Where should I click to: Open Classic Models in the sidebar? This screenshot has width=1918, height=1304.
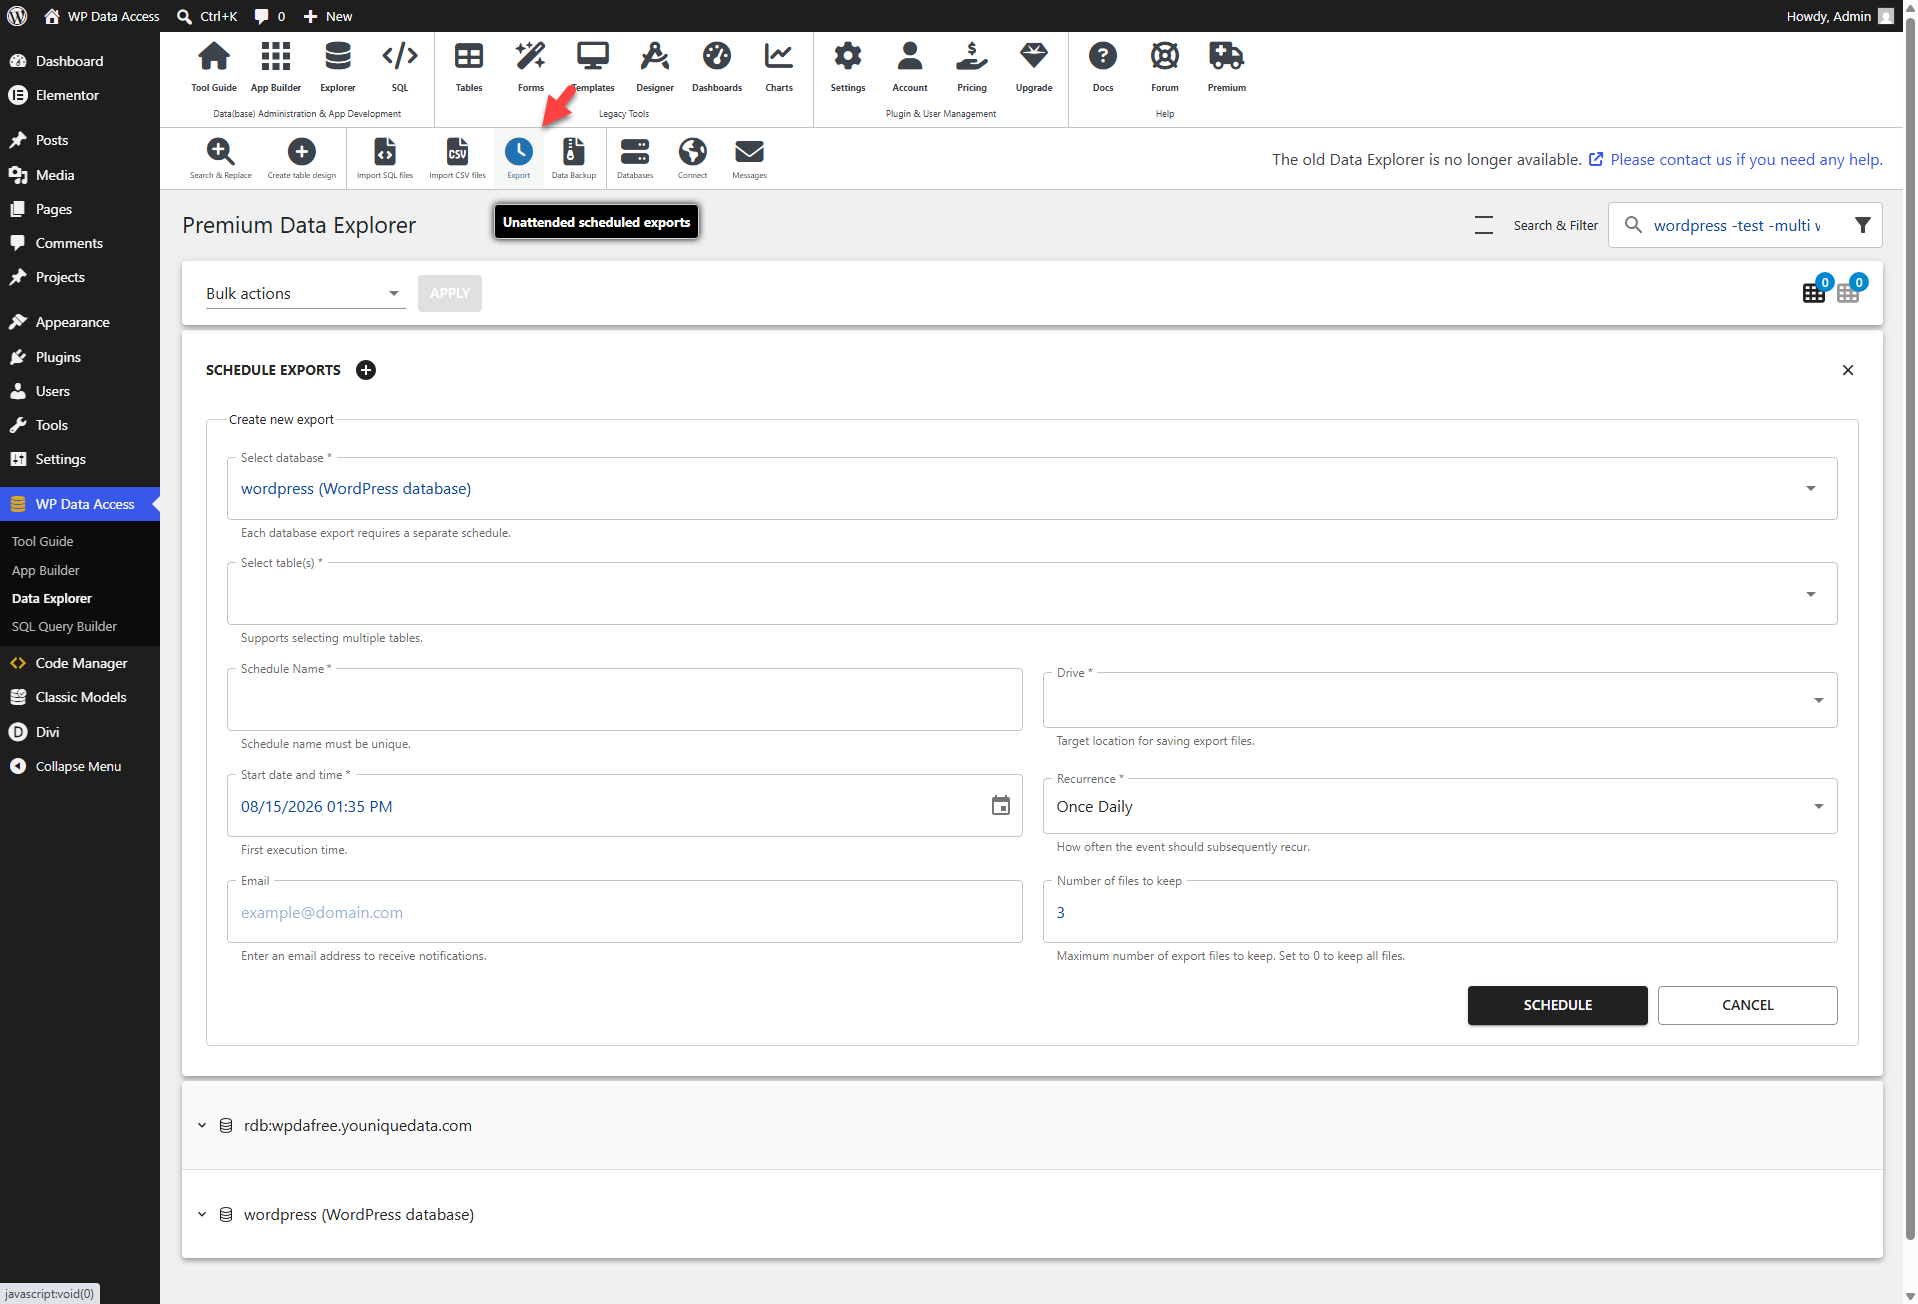click(x=81, y=697)
